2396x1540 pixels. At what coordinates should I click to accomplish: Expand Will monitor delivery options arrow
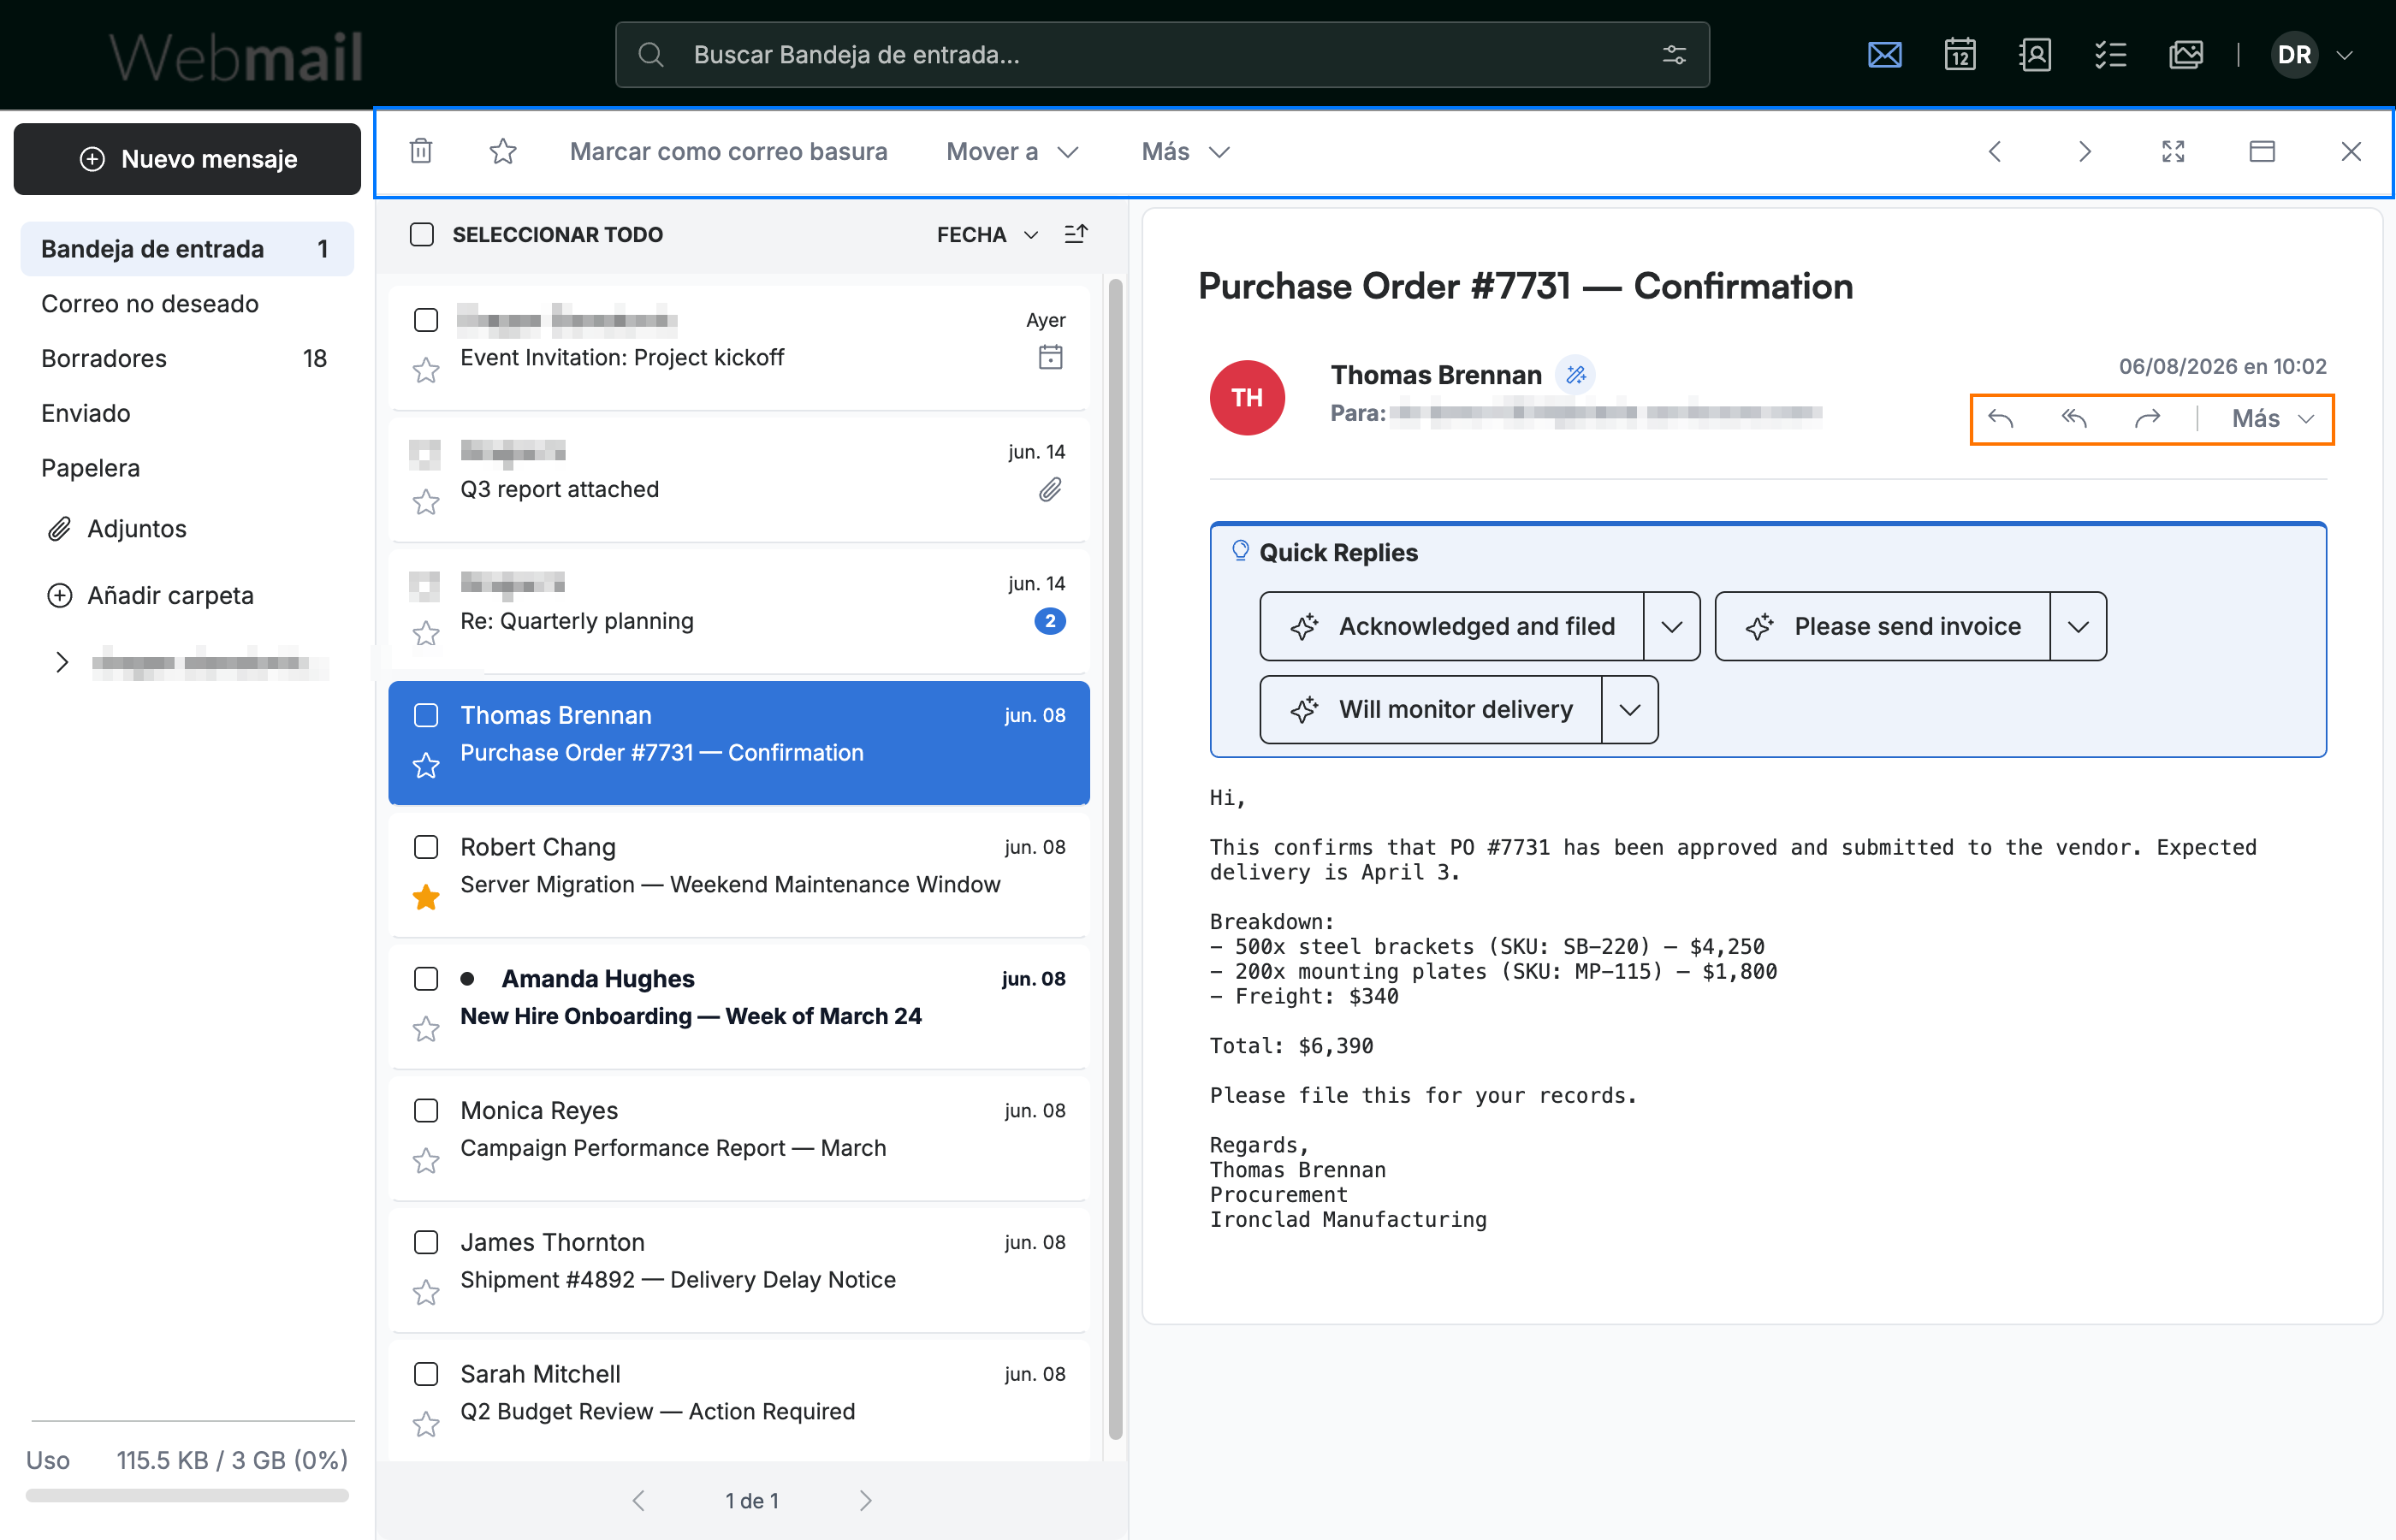coord(1629,710)
